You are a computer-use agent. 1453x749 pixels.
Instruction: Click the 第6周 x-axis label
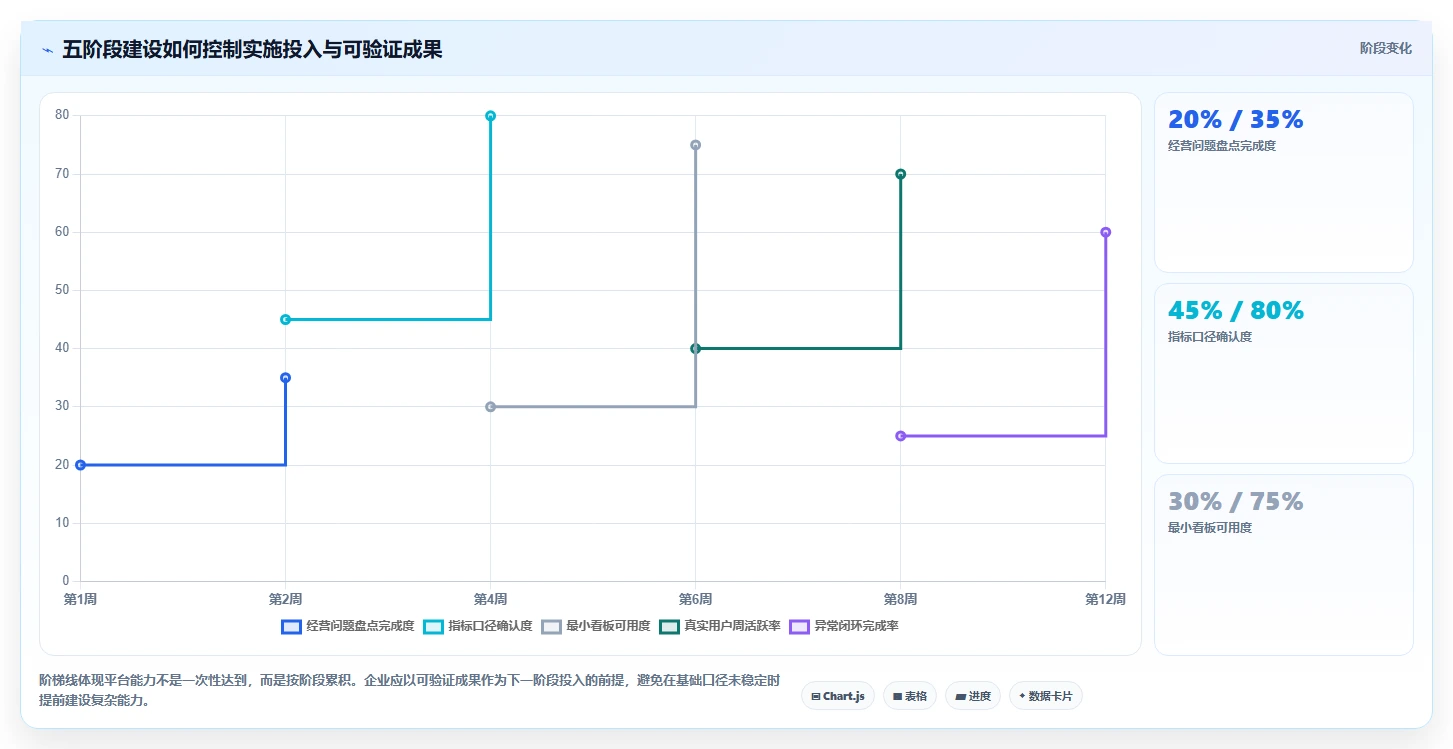click(695, 600)
